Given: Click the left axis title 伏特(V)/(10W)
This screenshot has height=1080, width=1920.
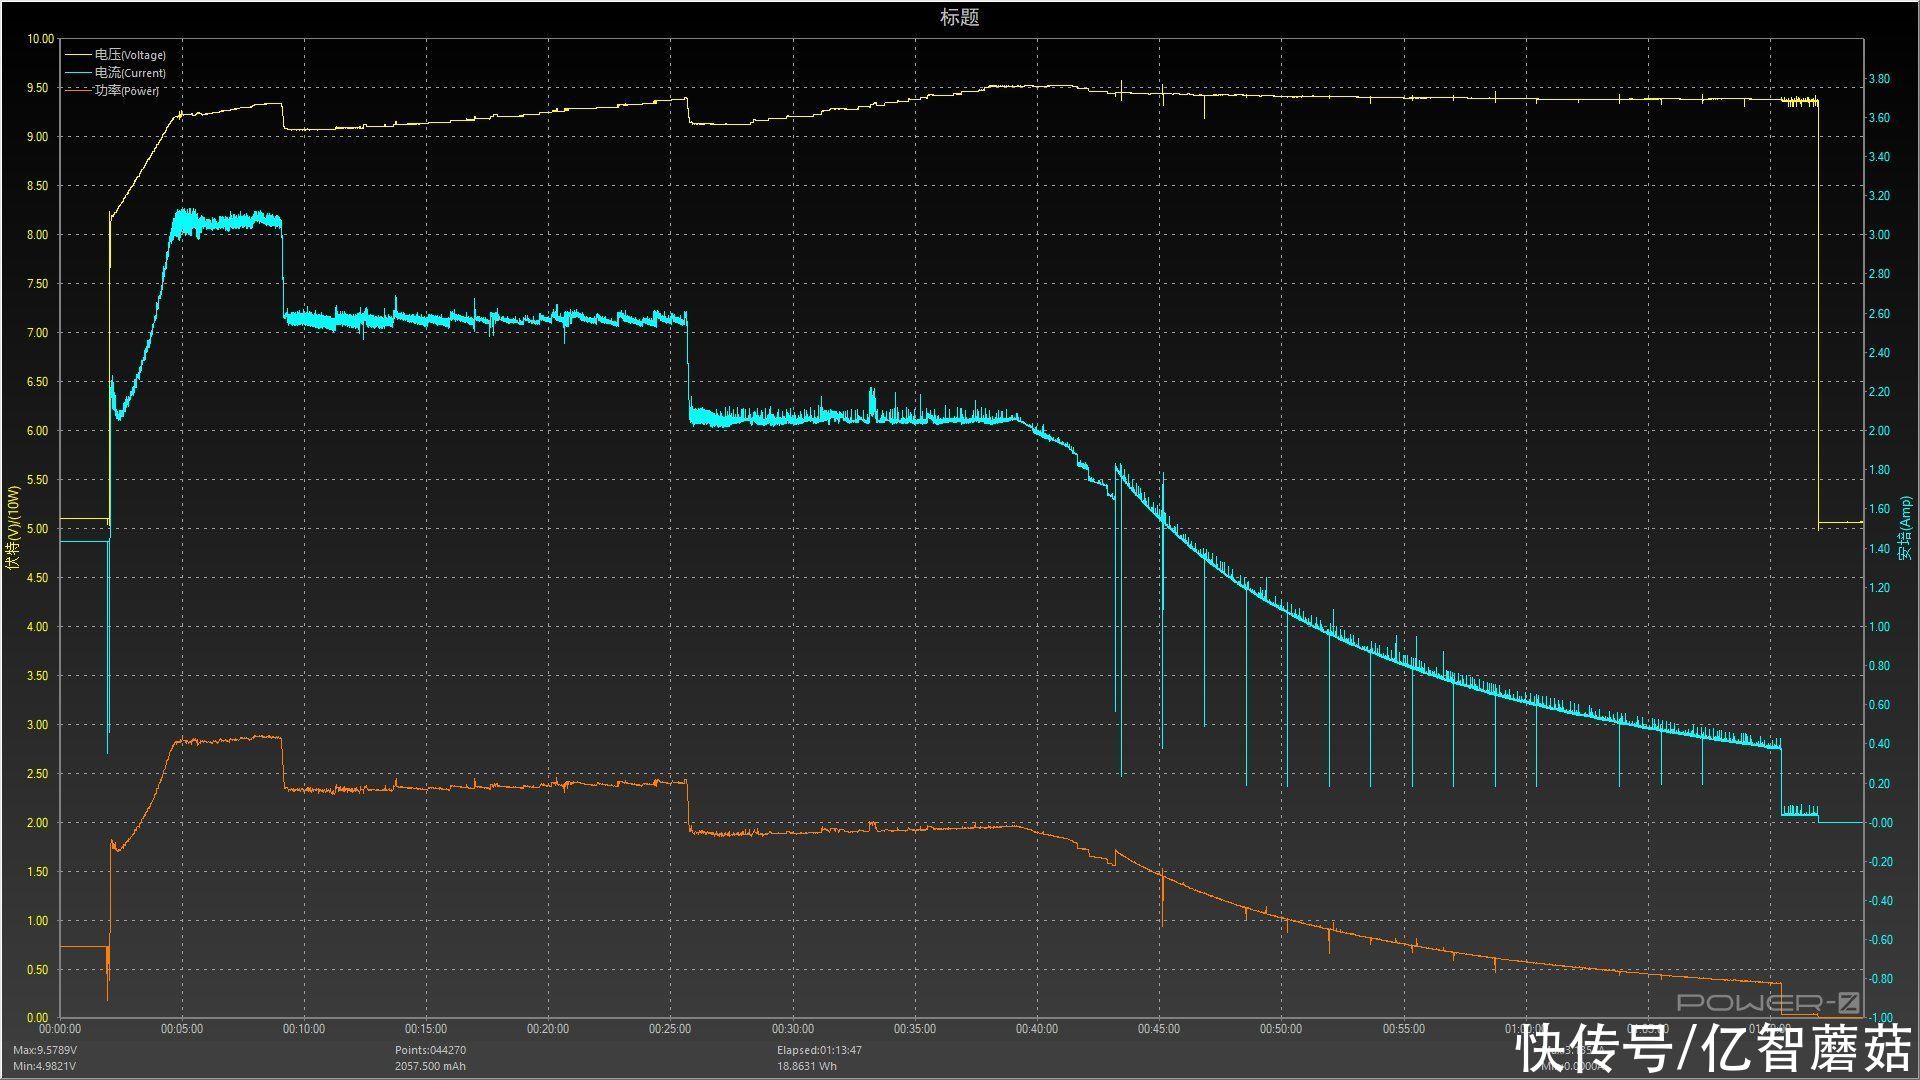Looking at the screenshot, I should (x=13, y=528).
